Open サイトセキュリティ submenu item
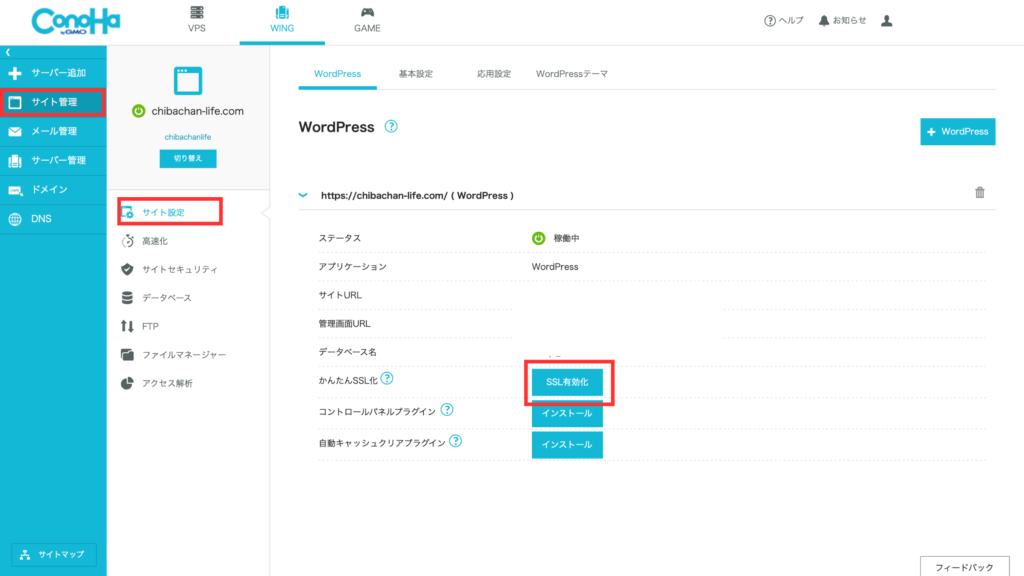 pos(170,269)
